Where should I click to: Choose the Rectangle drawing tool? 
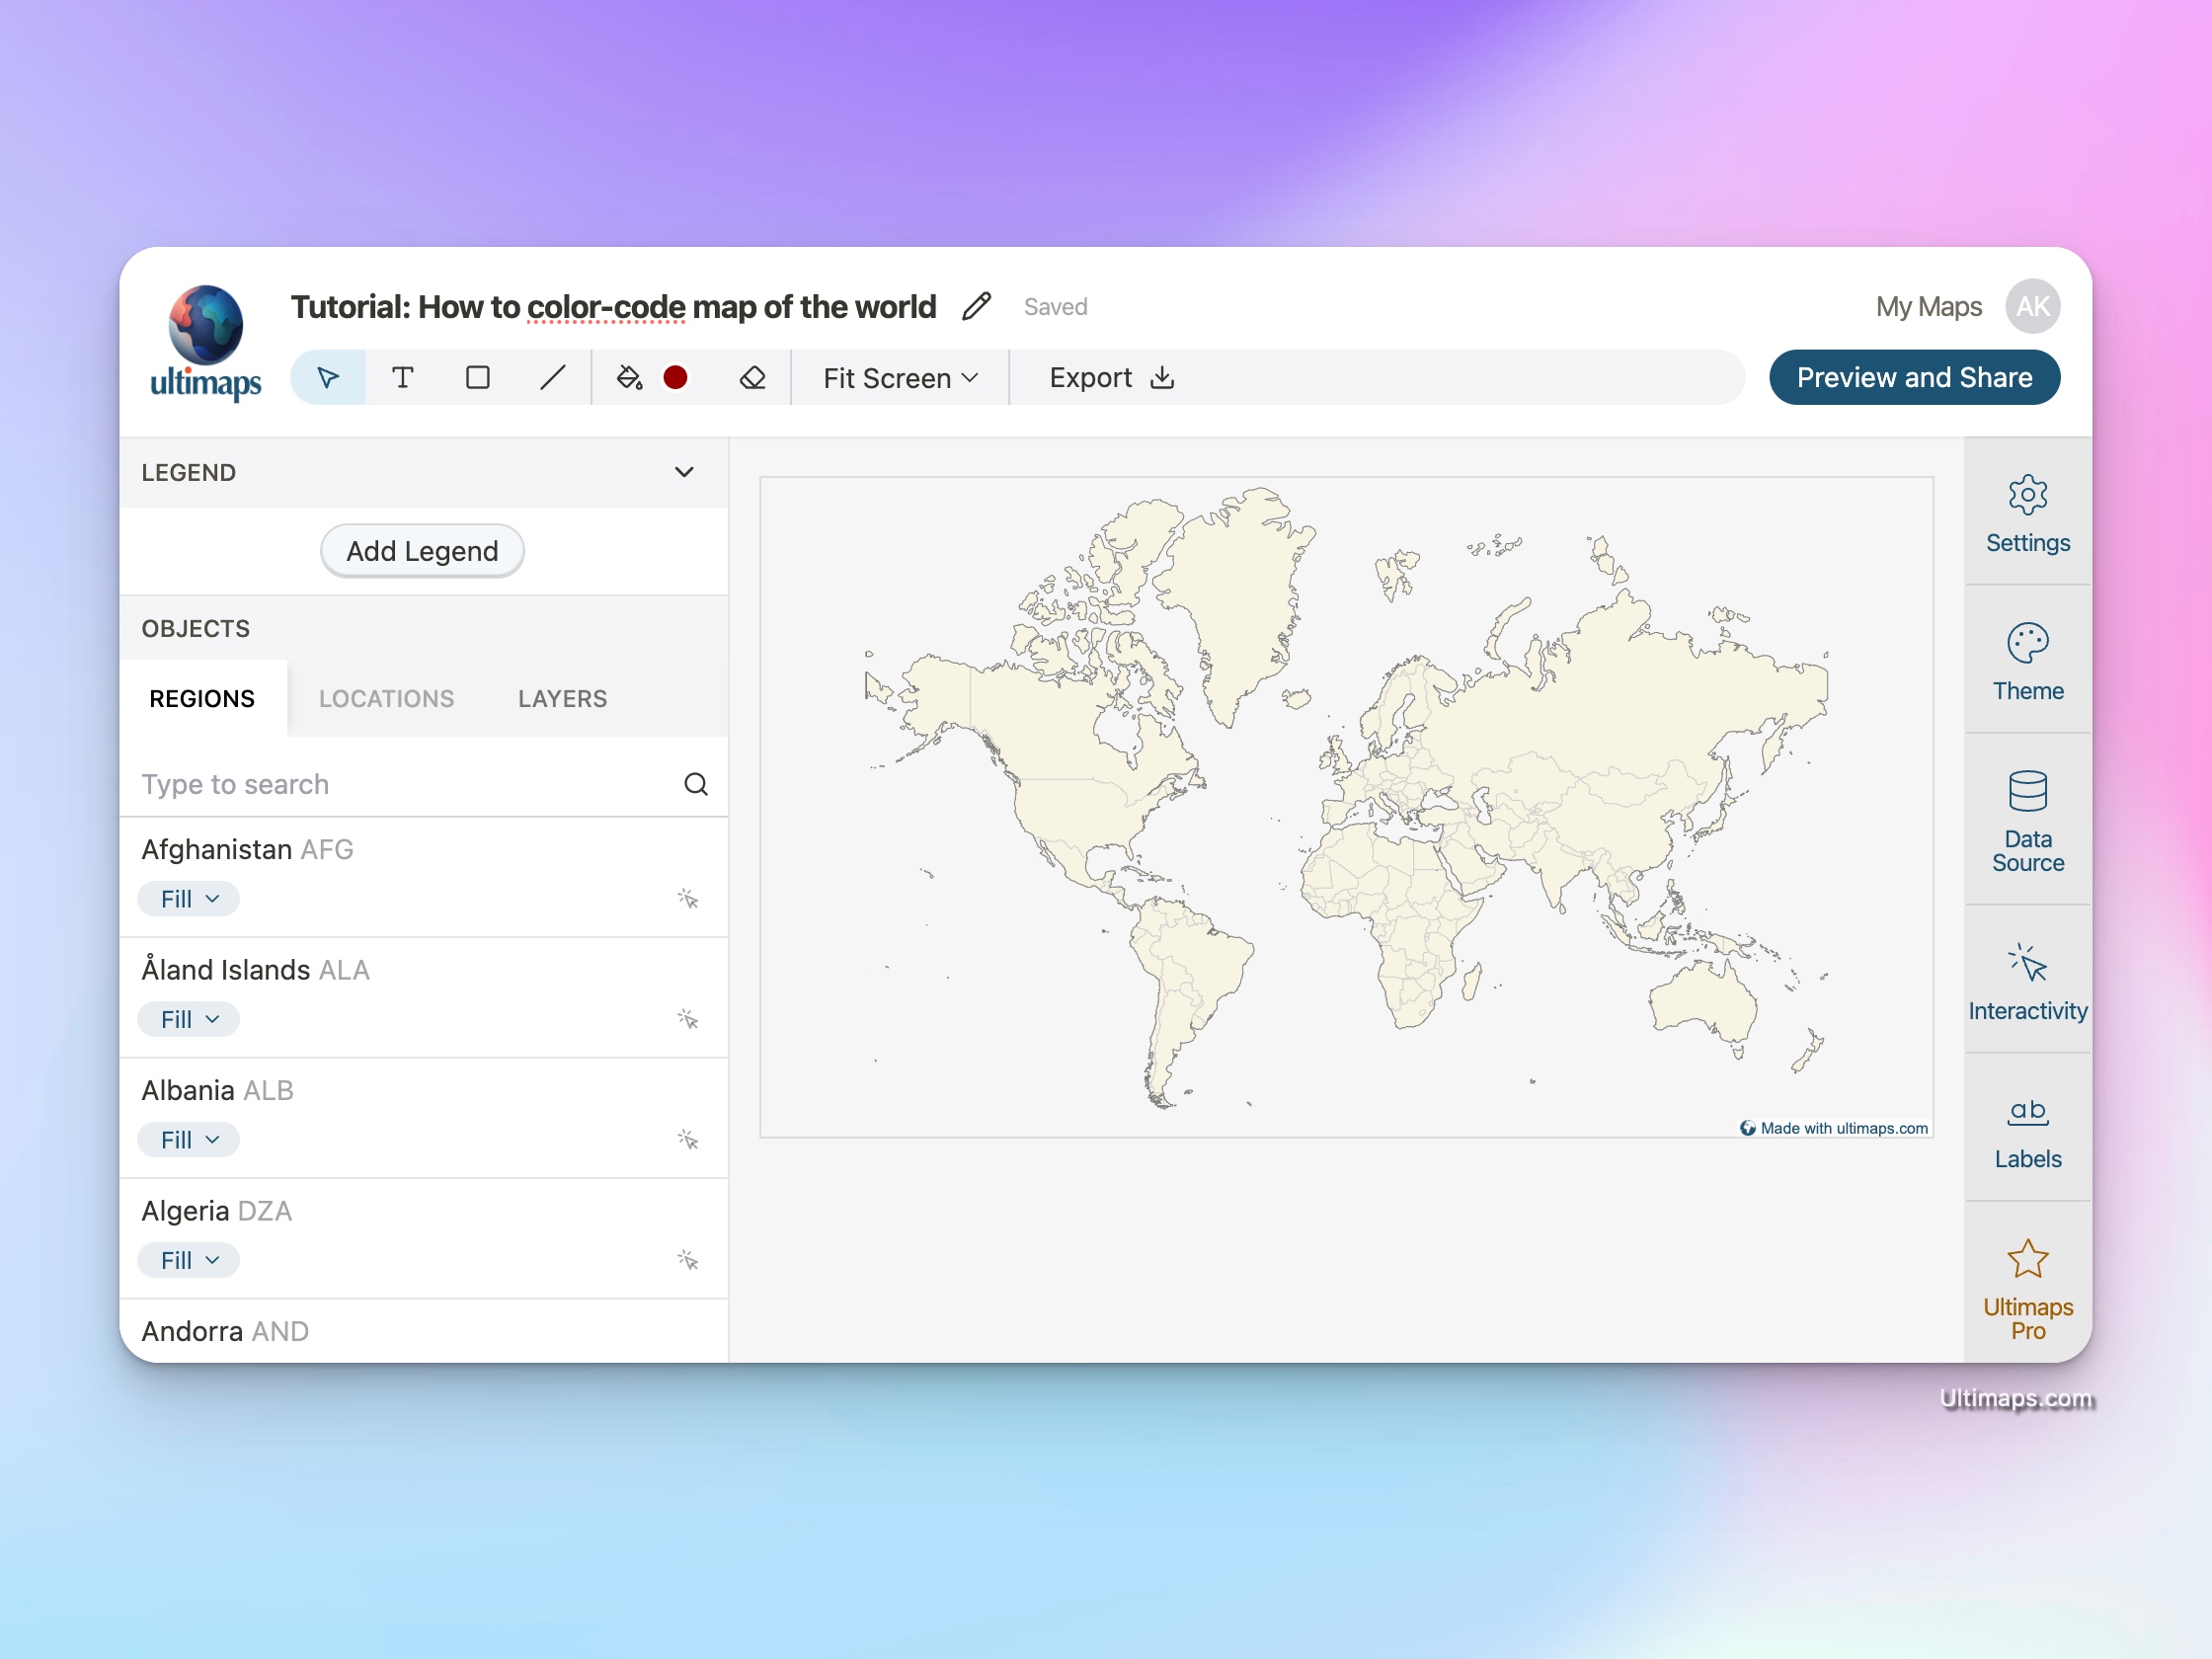478,377
